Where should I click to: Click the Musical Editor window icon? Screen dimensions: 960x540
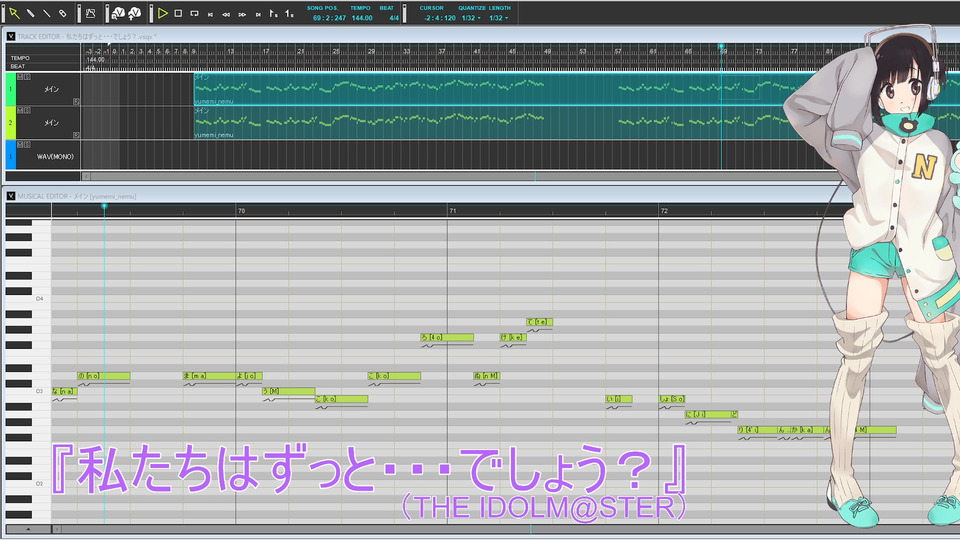tap(11, 196)
